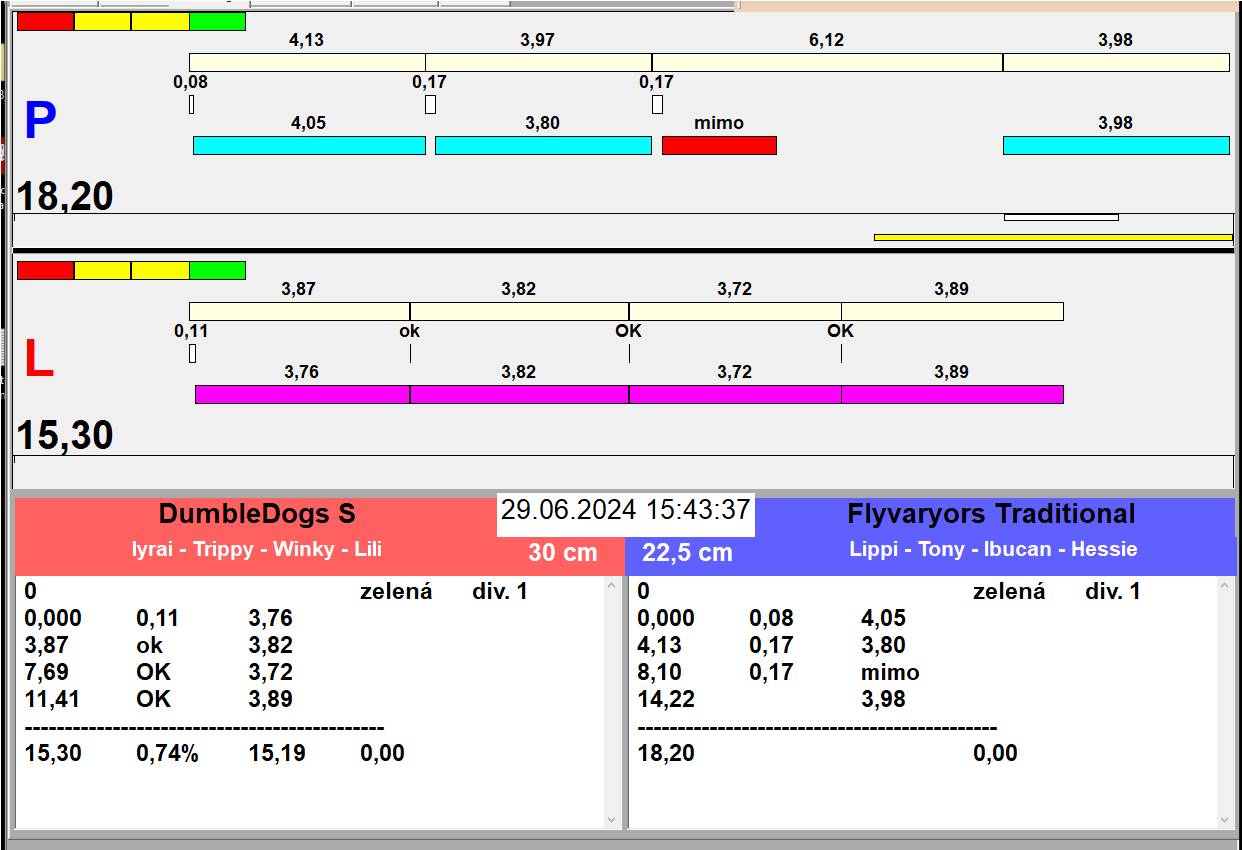Click the cyan 3,80 run bar
The width and height of the screenshot is (1242, 850).
click(x=543, y=146)
